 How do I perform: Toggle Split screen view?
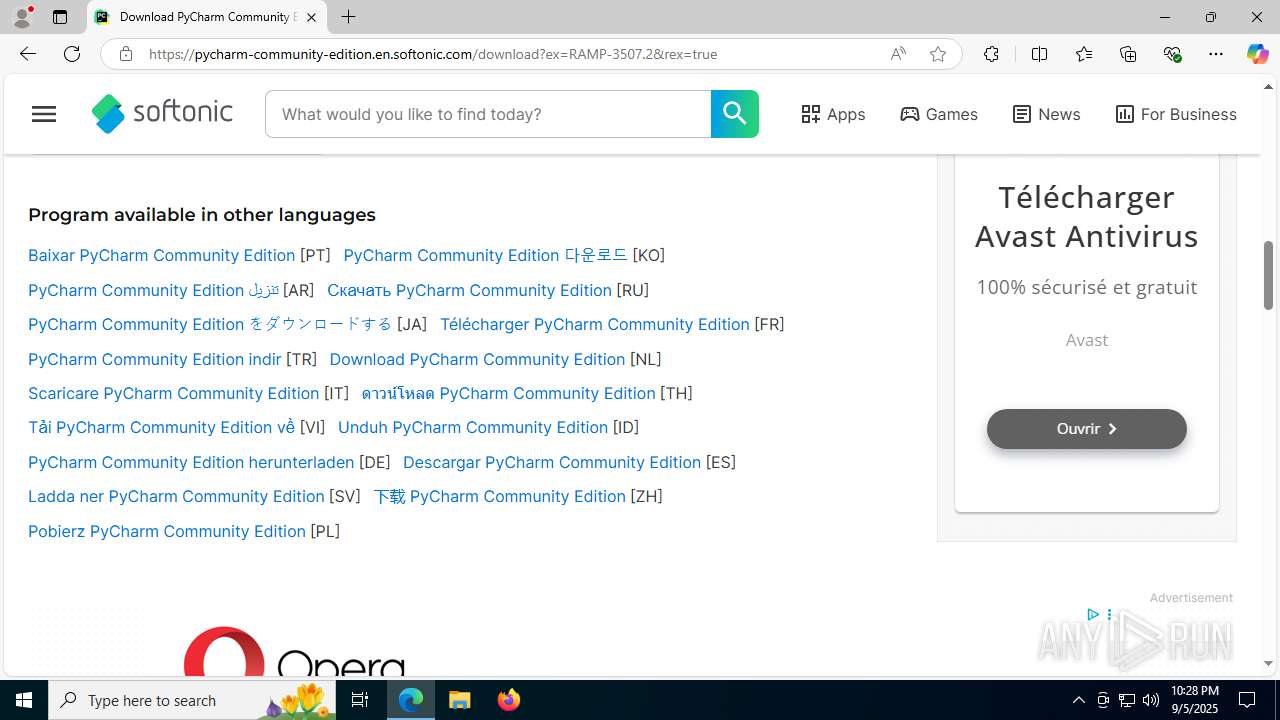coord(1039,54)
